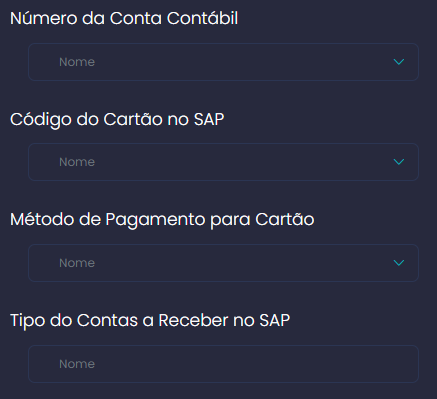Viewport: 437px width, 399px height.
Task: Click left padding of the Tipo do Contas field
Action: [x=43, y=364]
